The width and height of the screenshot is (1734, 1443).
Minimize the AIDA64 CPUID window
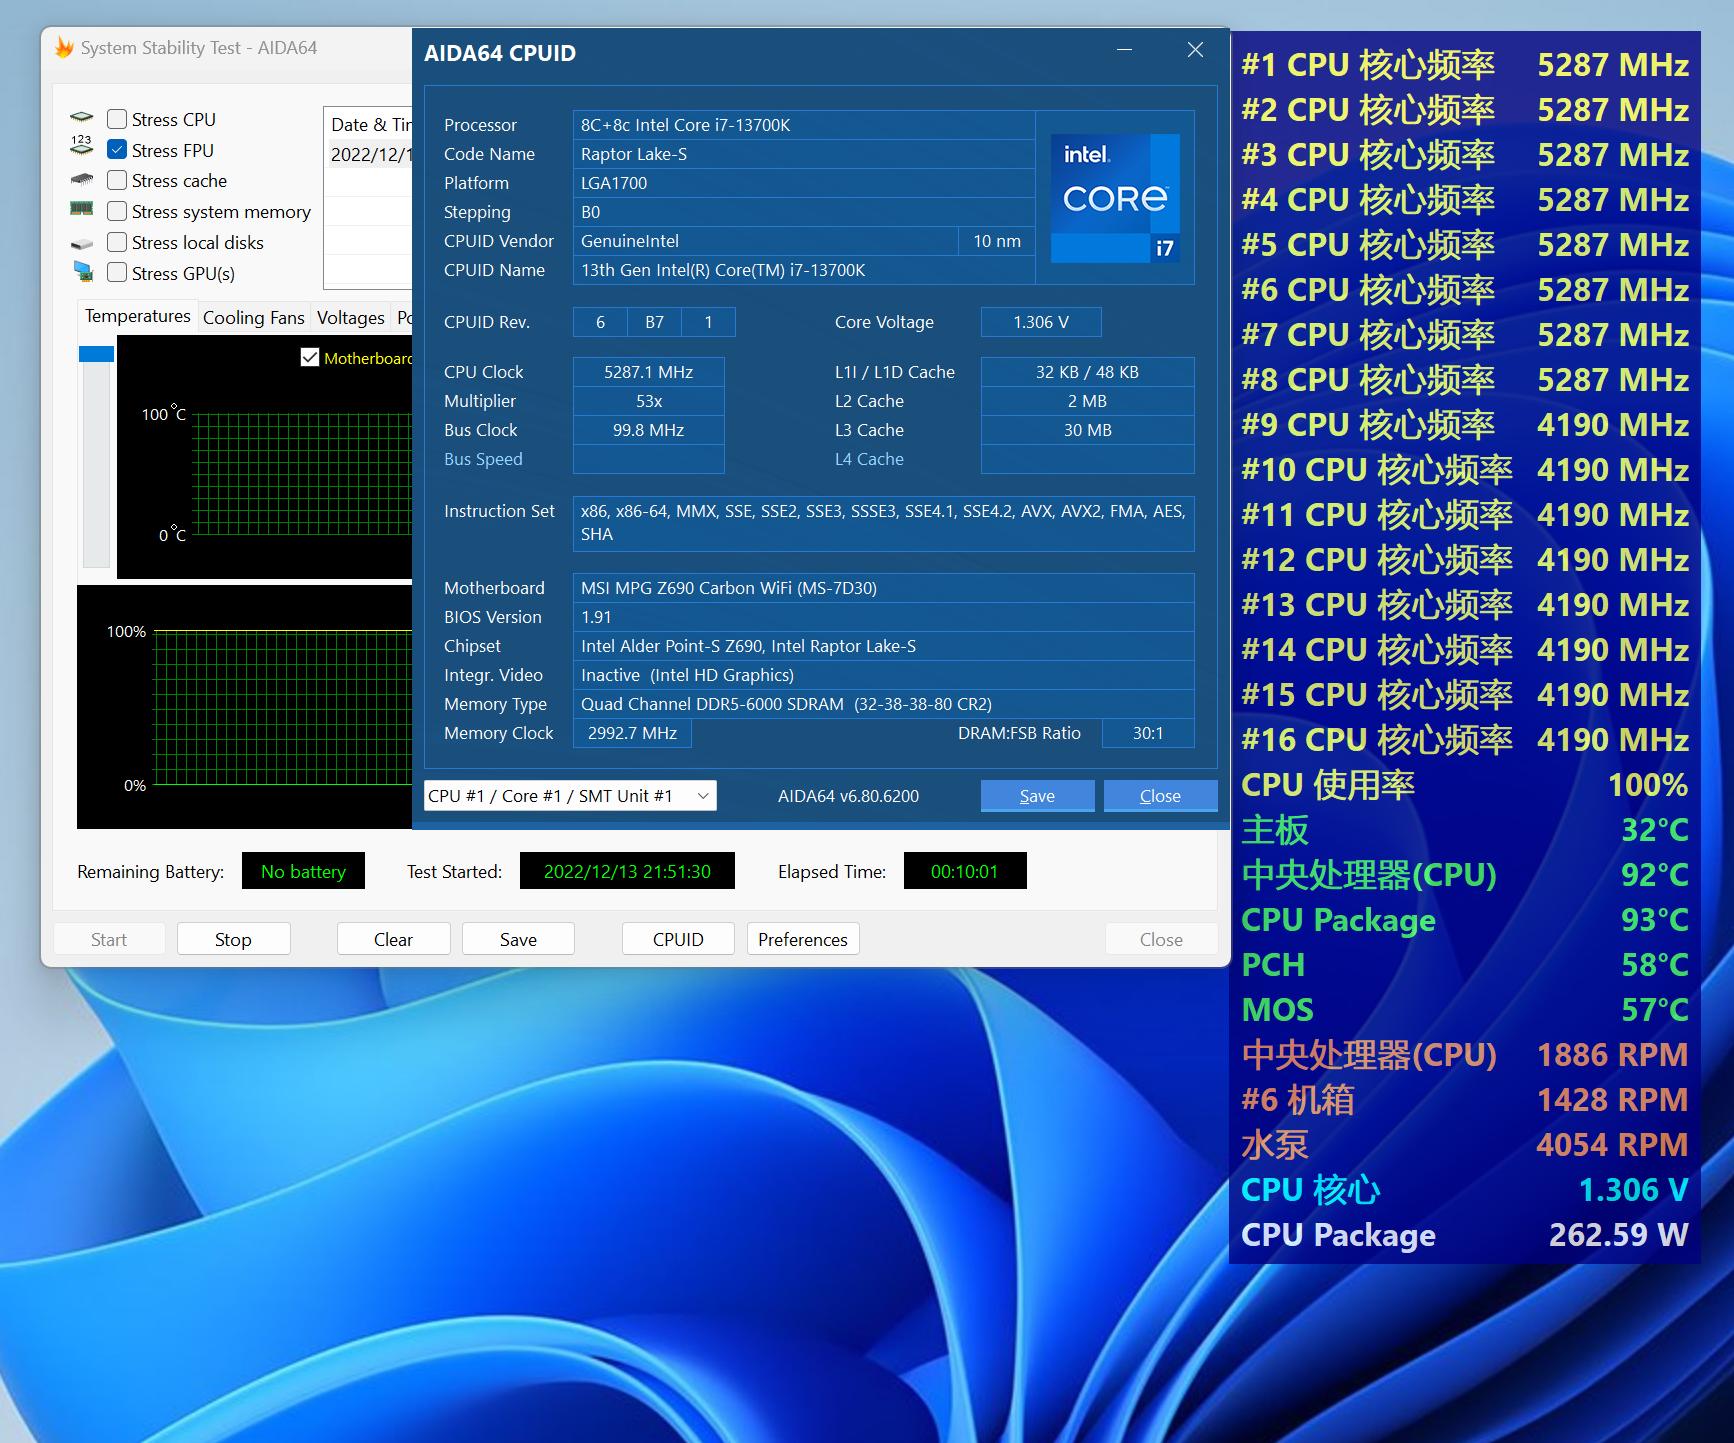[x=1125, y=50]
